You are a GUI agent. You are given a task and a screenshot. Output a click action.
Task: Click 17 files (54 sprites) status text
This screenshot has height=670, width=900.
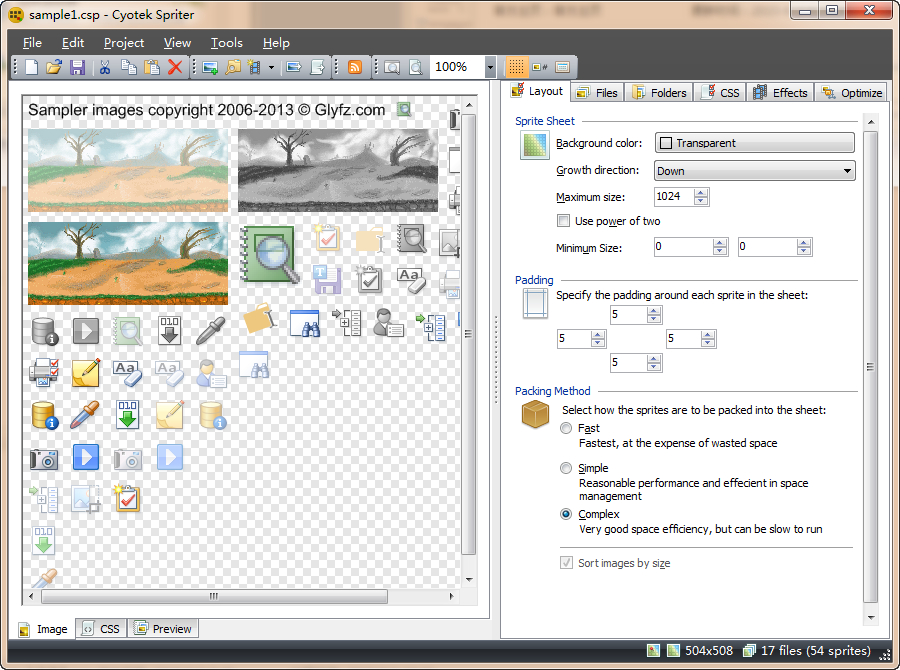coord(815,650)
